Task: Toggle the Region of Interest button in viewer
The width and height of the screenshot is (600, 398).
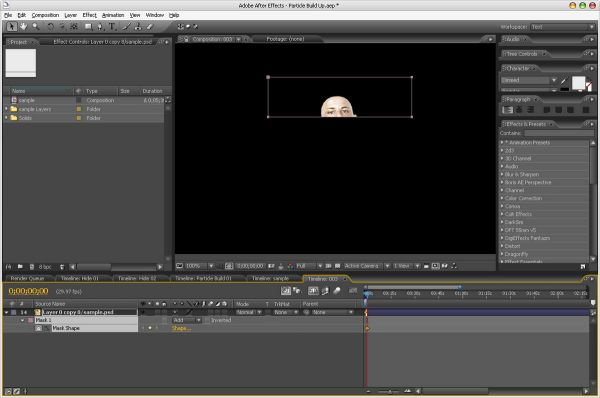Action: point(328,266)
